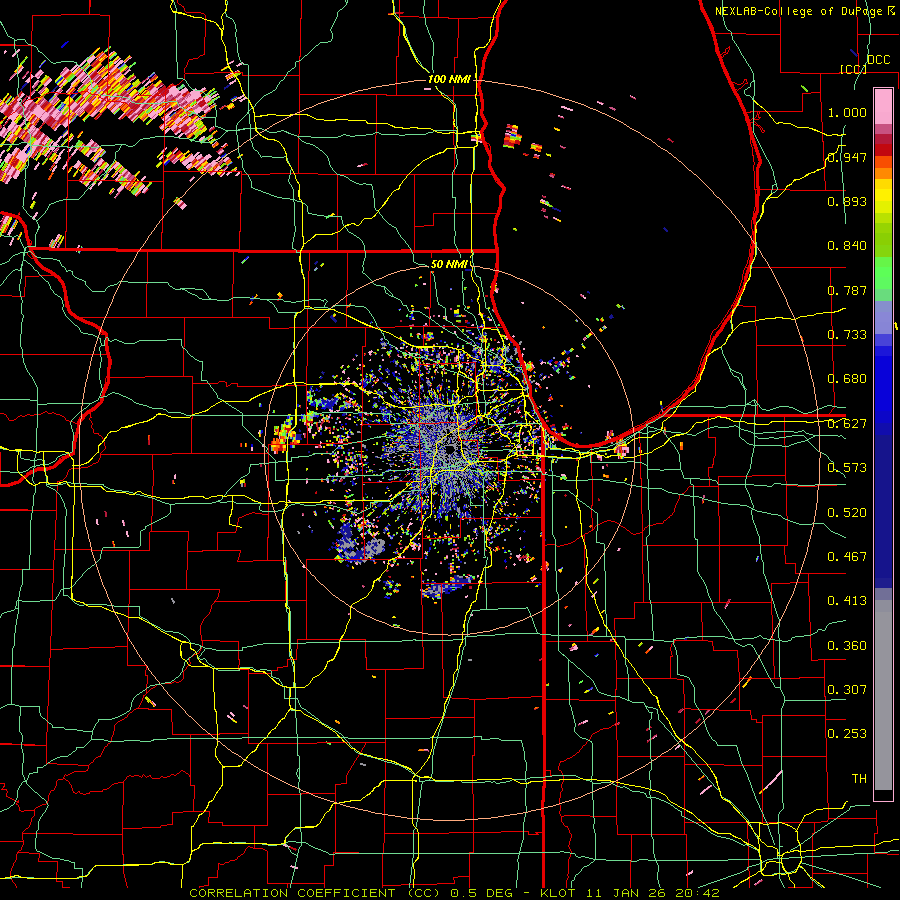Pick the gray segment of the color bar
This screenshot has width=900, height=900.
(x=883, y=695)
